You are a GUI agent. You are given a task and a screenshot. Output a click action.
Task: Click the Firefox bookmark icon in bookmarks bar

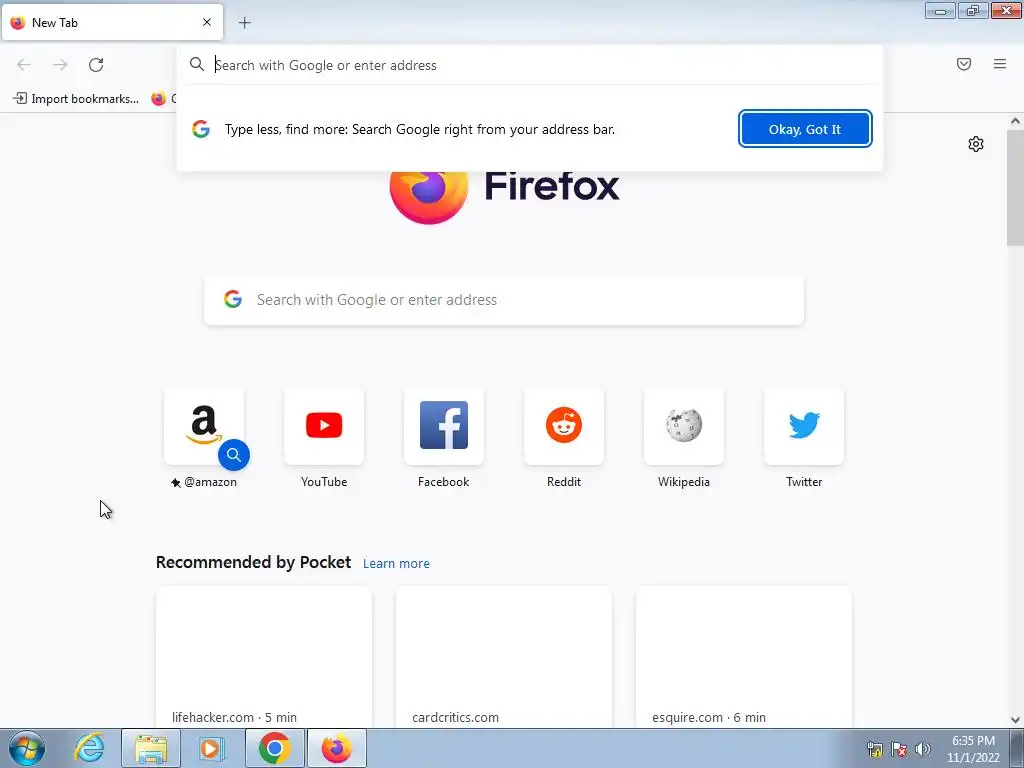[x=159, y=99]
